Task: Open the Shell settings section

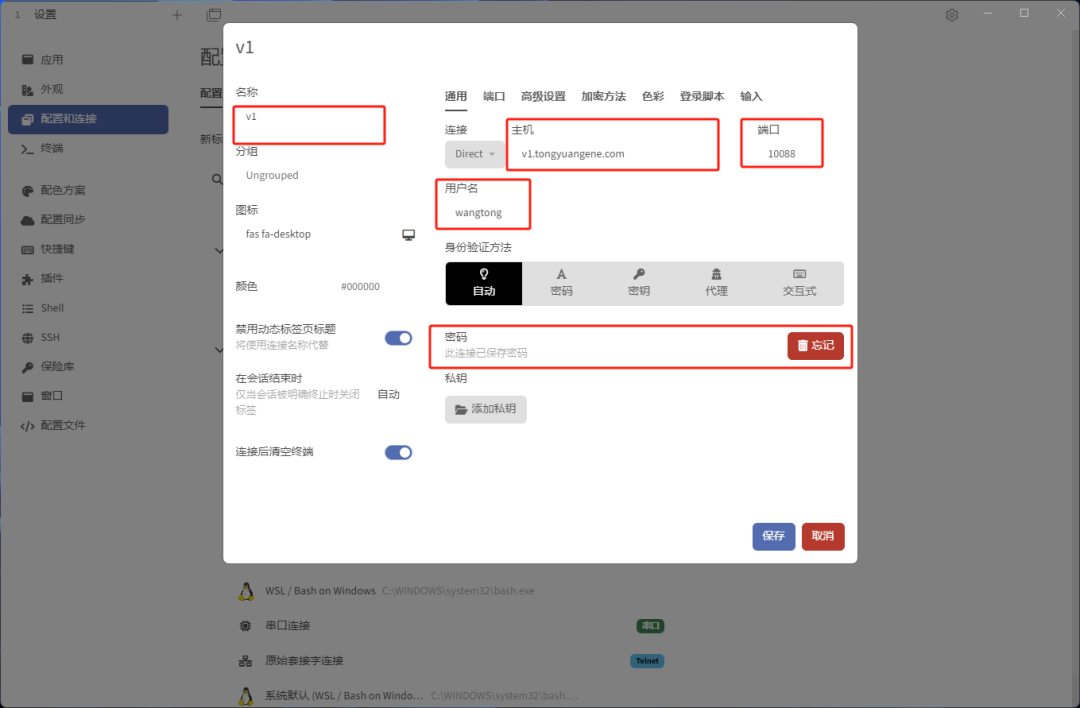Action: pyautogui.click(x=88, y=308)
